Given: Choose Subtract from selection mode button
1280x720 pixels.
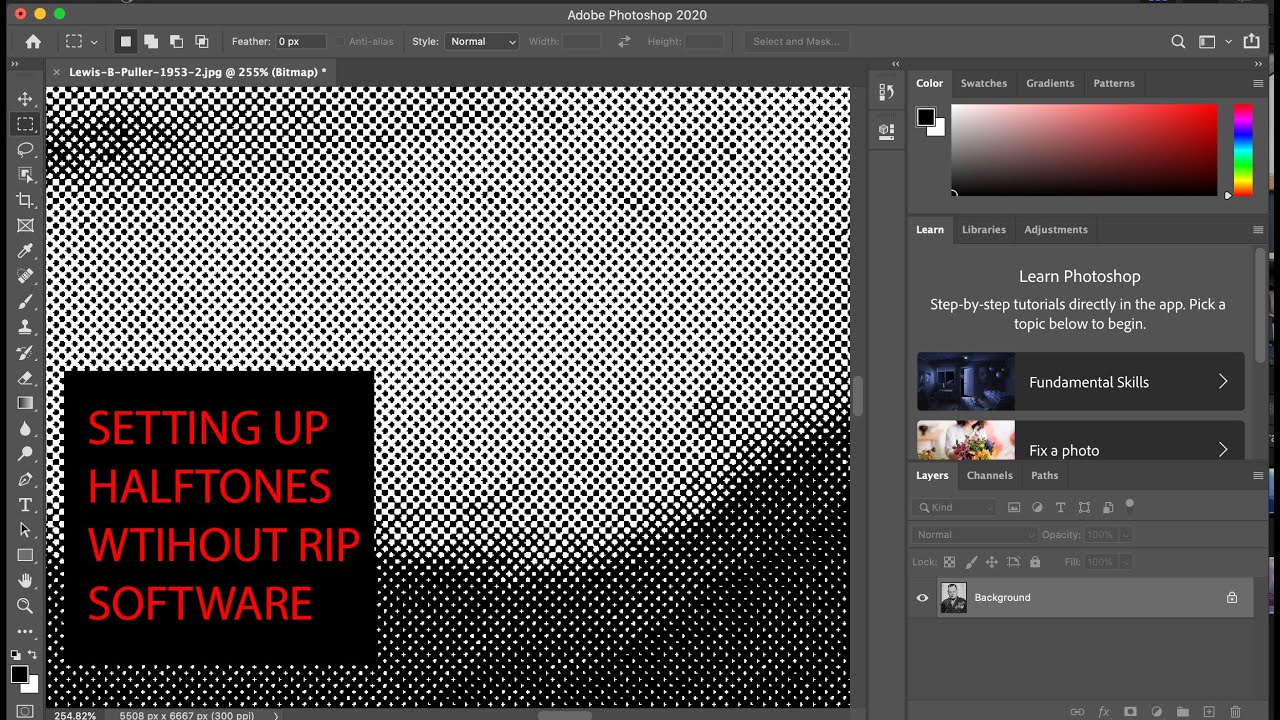Looking at the screenshot, I should point(176,41).
